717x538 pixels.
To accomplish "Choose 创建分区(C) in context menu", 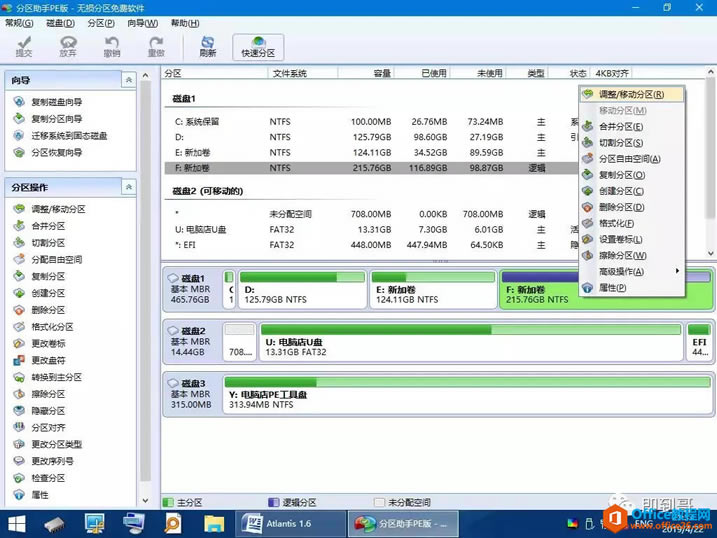I will point(632,191).
